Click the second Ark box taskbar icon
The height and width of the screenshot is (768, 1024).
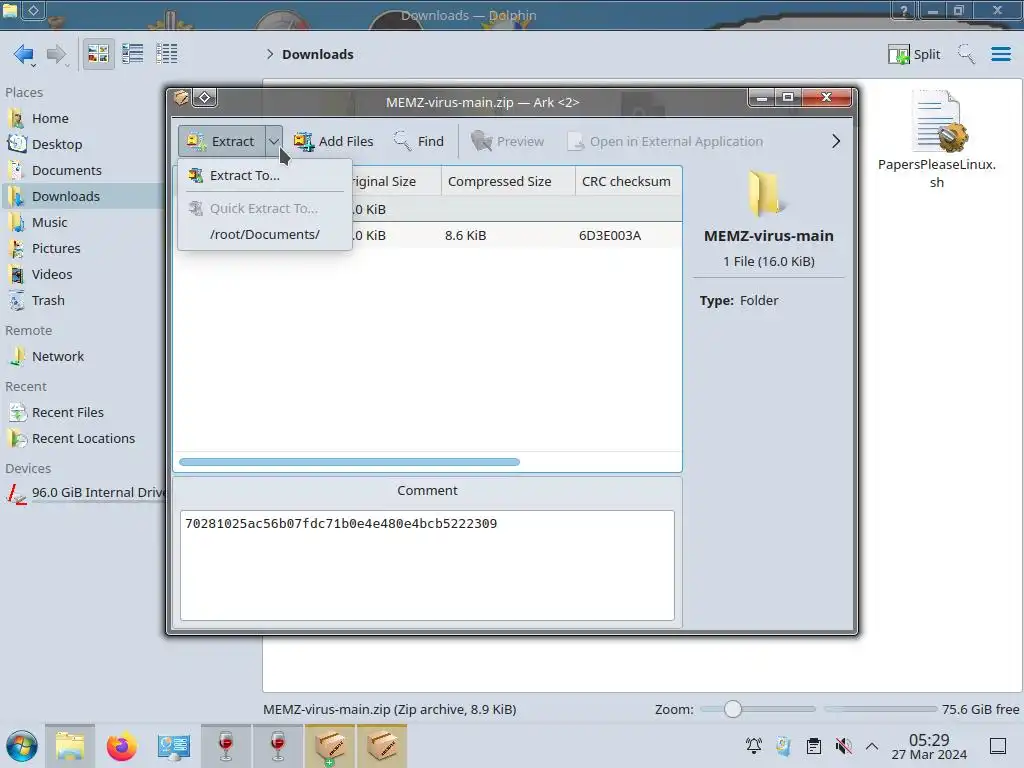tap(381, 746)
